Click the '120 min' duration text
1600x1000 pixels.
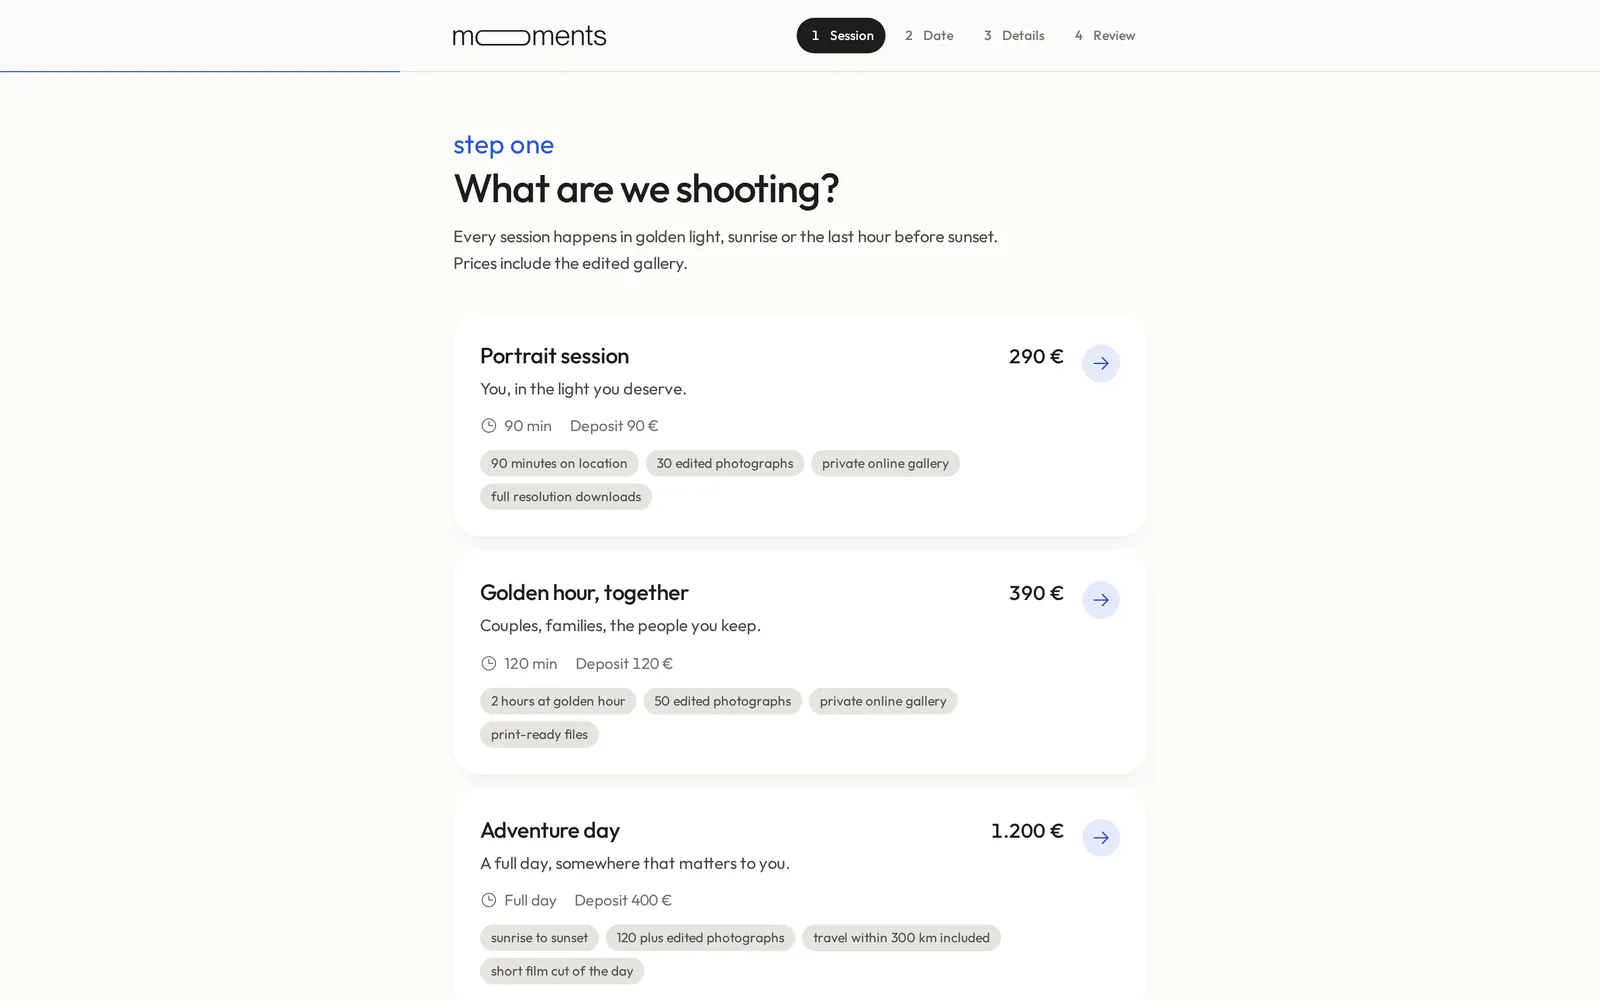530,663
